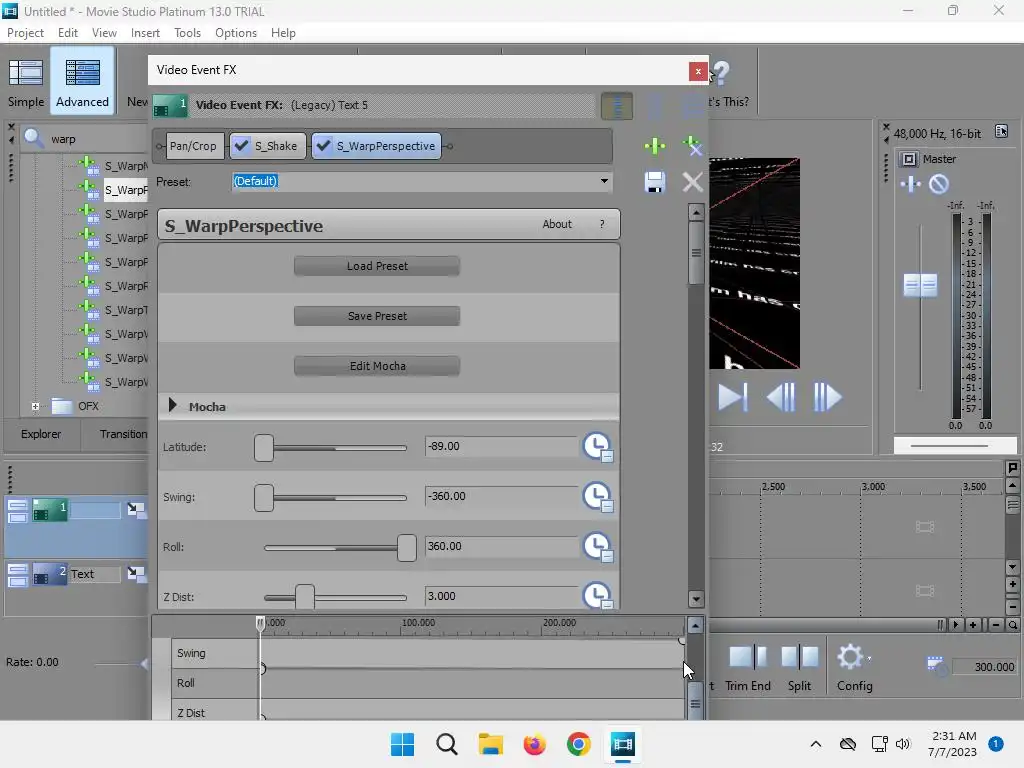Click Trim End tool
Screen dimensions: 1024x768
point(748,667)
